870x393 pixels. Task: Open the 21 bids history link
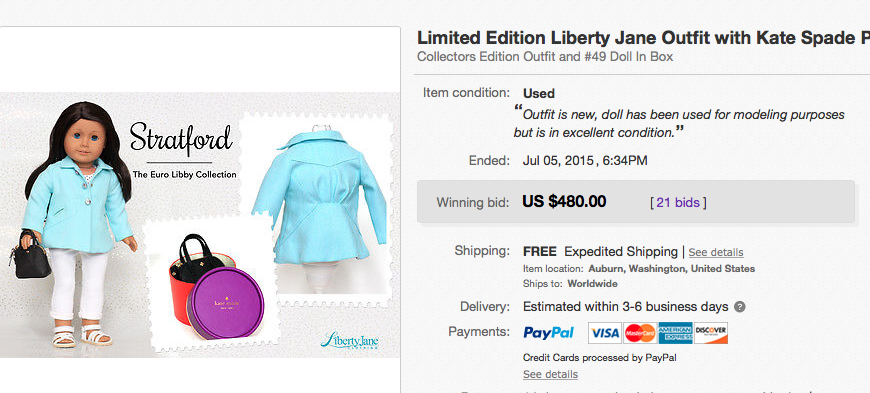(x=678, y=203)
